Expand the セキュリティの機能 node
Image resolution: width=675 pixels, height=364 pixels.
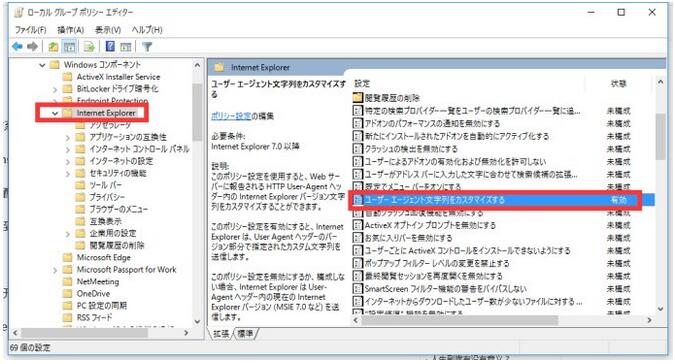tap(68, 173)
